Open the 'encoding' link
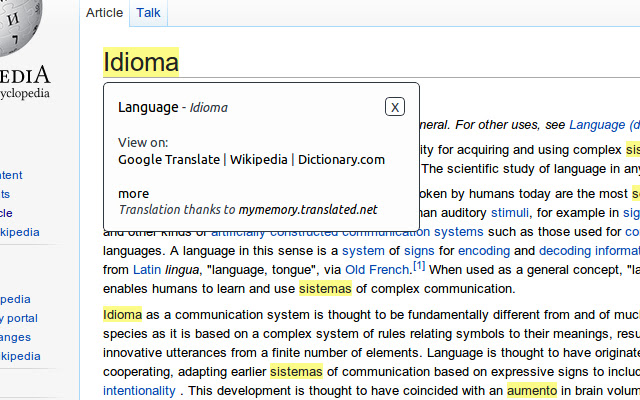The image size is (640, 400). point(484,251)
